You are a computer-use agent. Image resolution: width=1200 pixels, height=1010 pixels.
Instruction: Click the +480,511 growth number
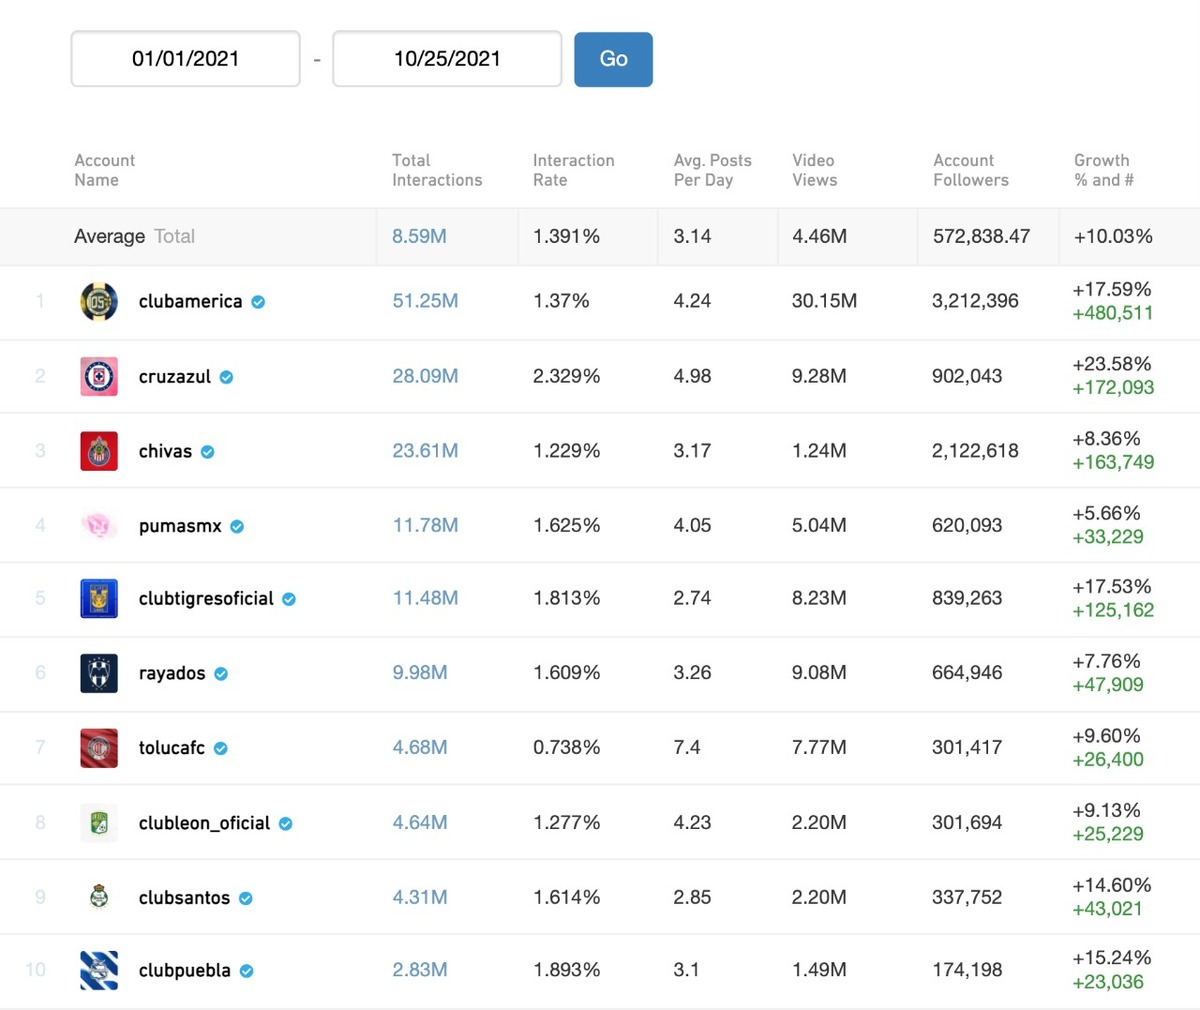[1112, 313]
